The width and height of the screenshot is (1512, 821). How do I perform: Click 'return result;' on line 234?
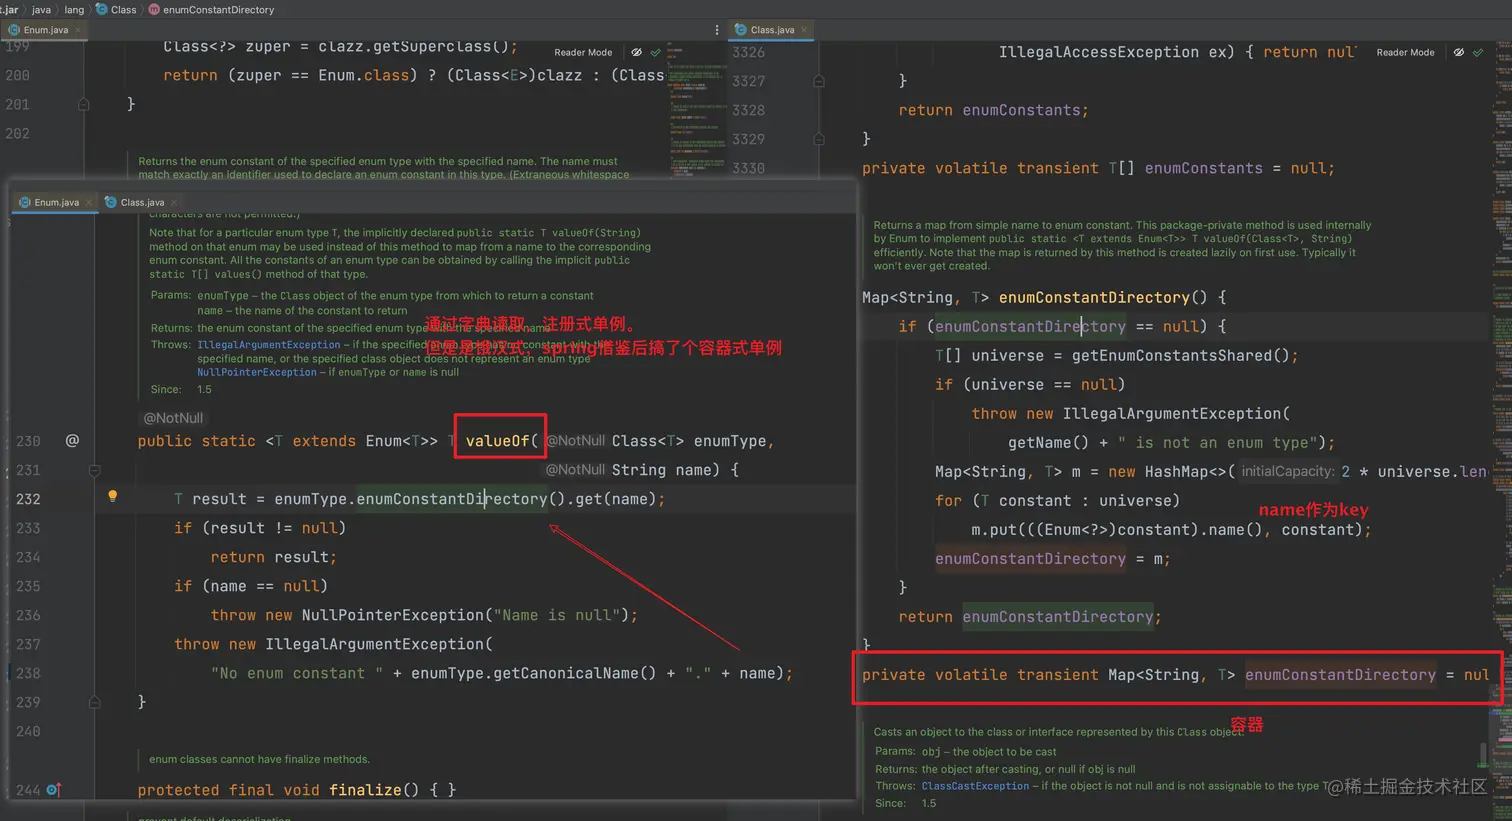click(x=274, y=557)
